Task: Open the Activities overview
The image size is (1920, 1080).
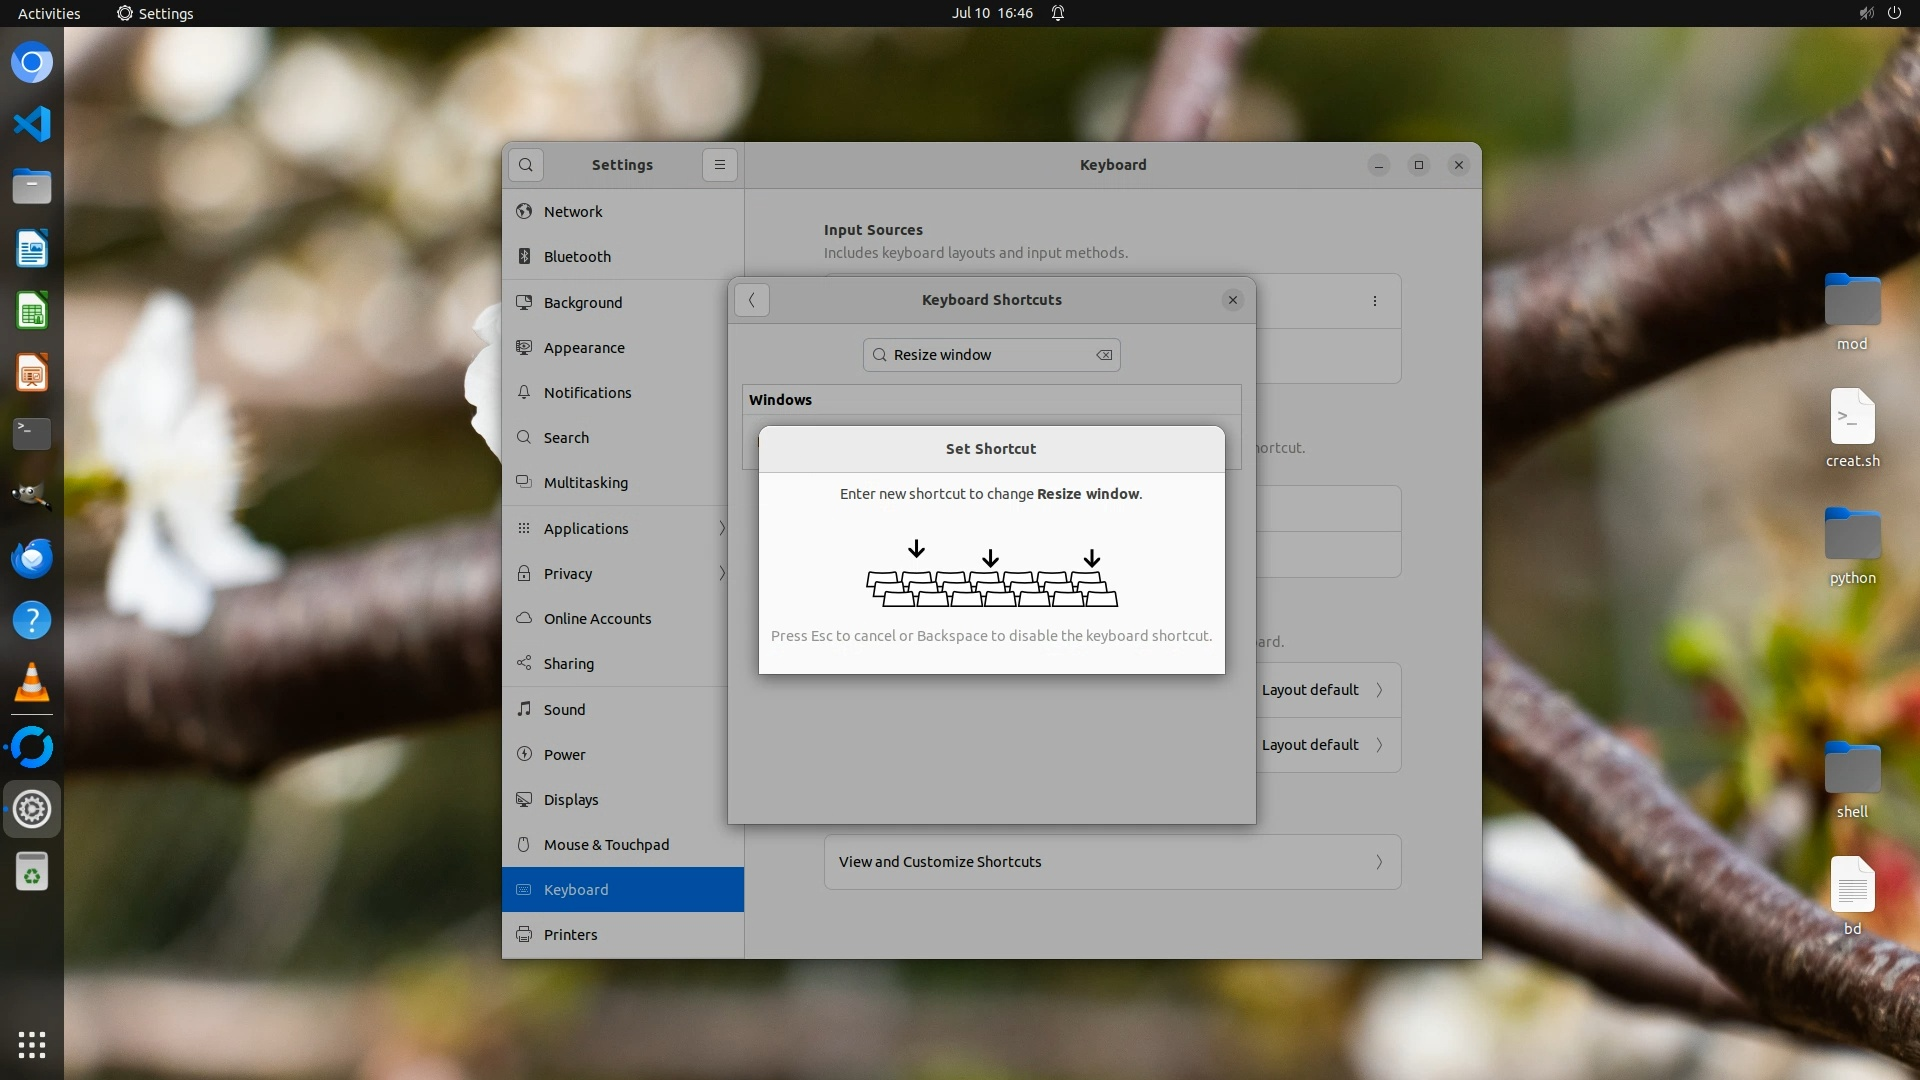Action: [x=49, y=13]
